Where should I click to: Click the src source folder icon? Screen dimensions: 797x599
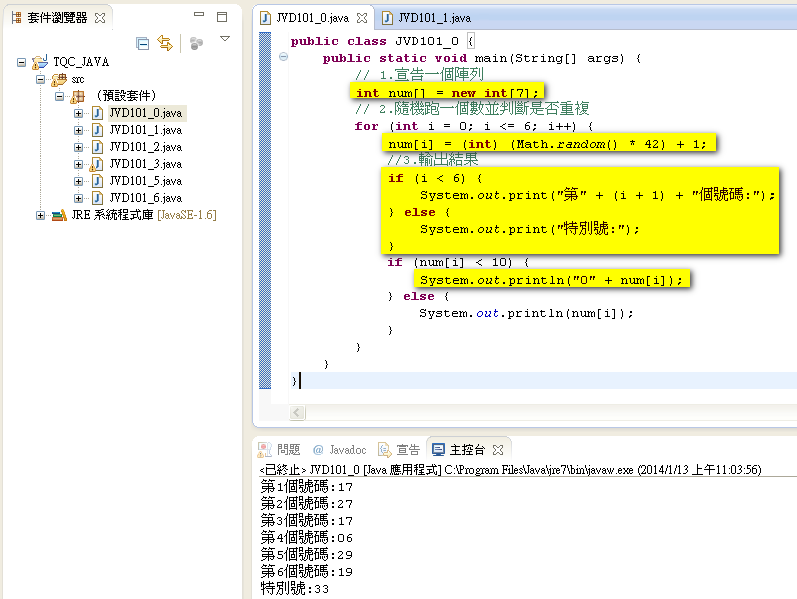pyautogui.click(x=59, y=79)
